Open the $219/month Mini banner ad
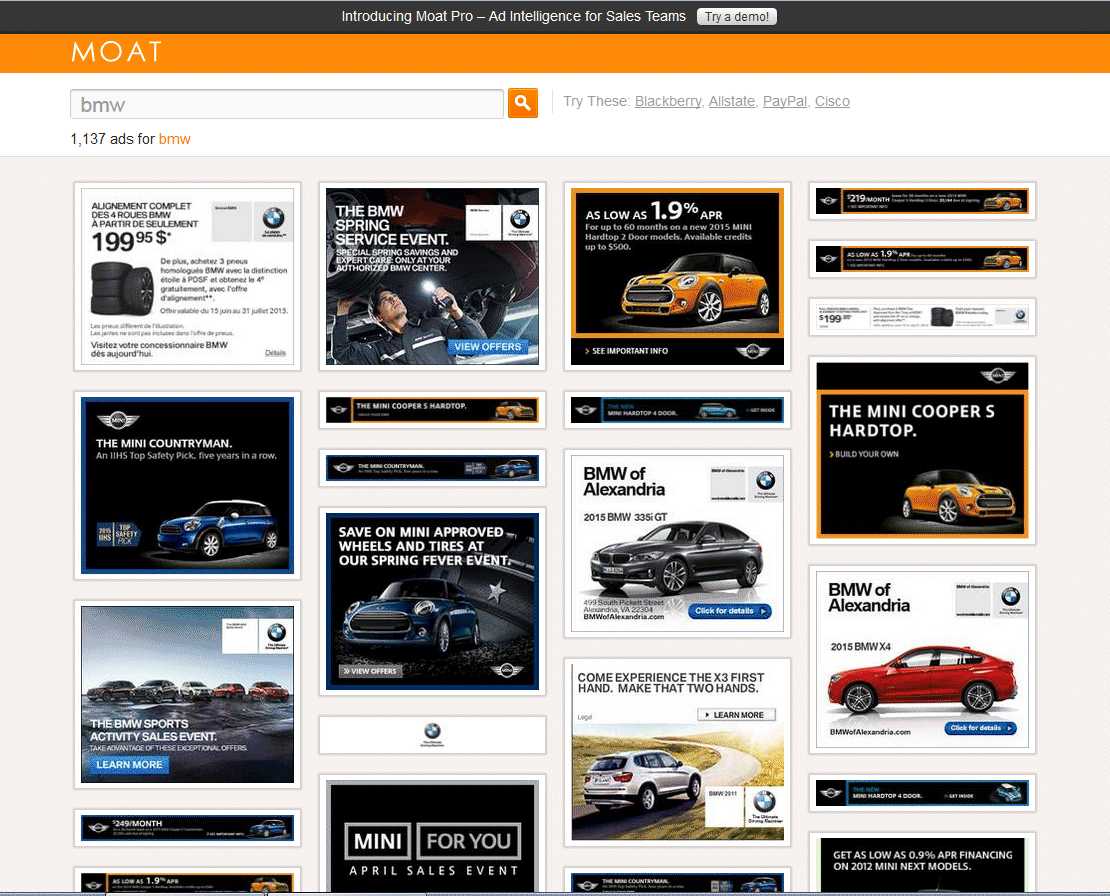The width and height of the screenshot is (1110, 896). coord(922,201)
